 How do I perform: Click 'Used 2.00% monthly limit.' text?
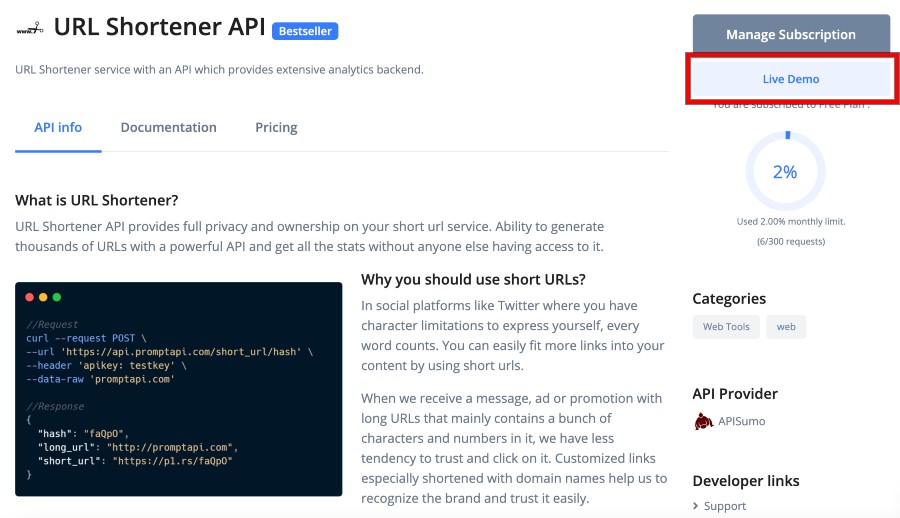(x=791, y=222)
